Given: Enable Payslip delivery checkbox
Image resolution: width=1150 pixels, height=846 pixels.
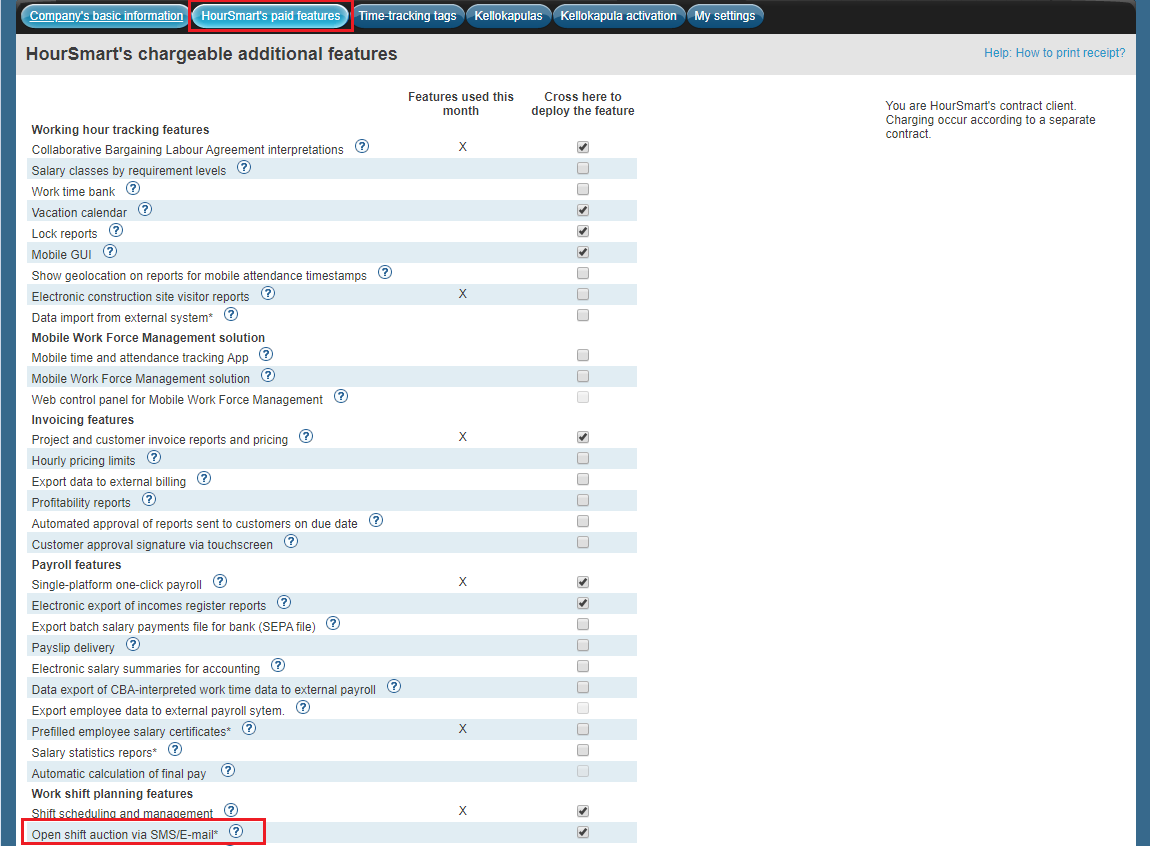Looking at the screenshot, I should pos(583,645).
